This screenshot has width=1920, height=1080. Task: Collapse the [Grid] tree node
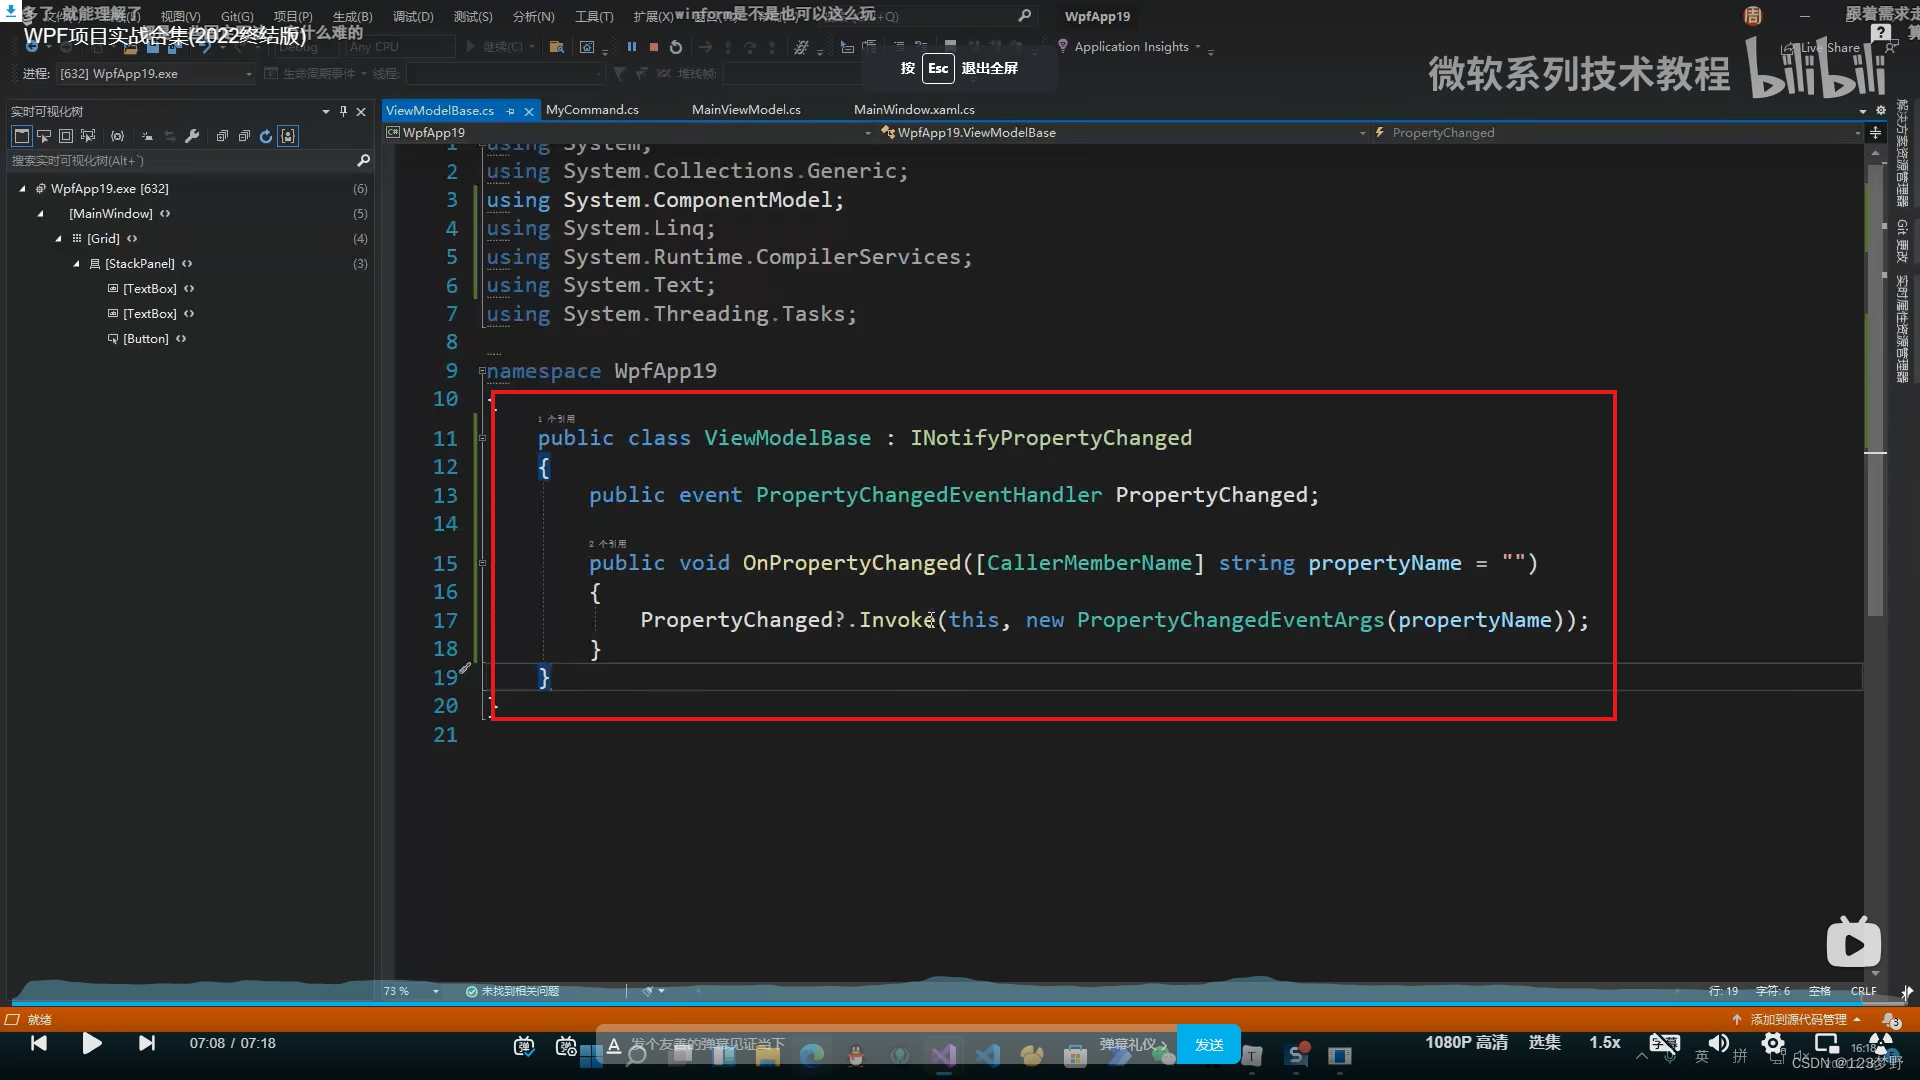[58, 239]
